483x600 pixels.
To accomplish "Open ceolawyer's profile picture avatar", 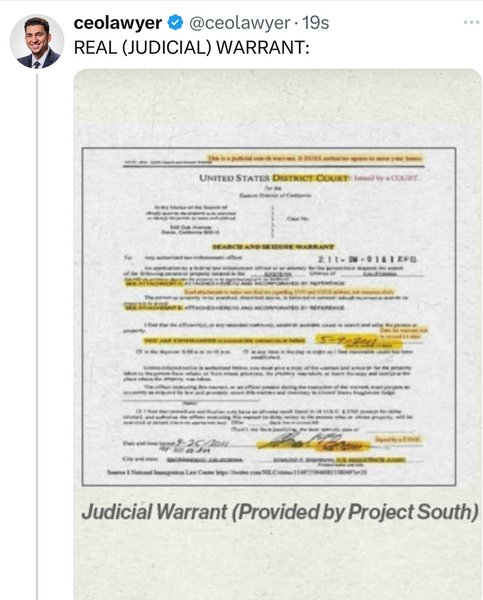I will pos(37,42).
